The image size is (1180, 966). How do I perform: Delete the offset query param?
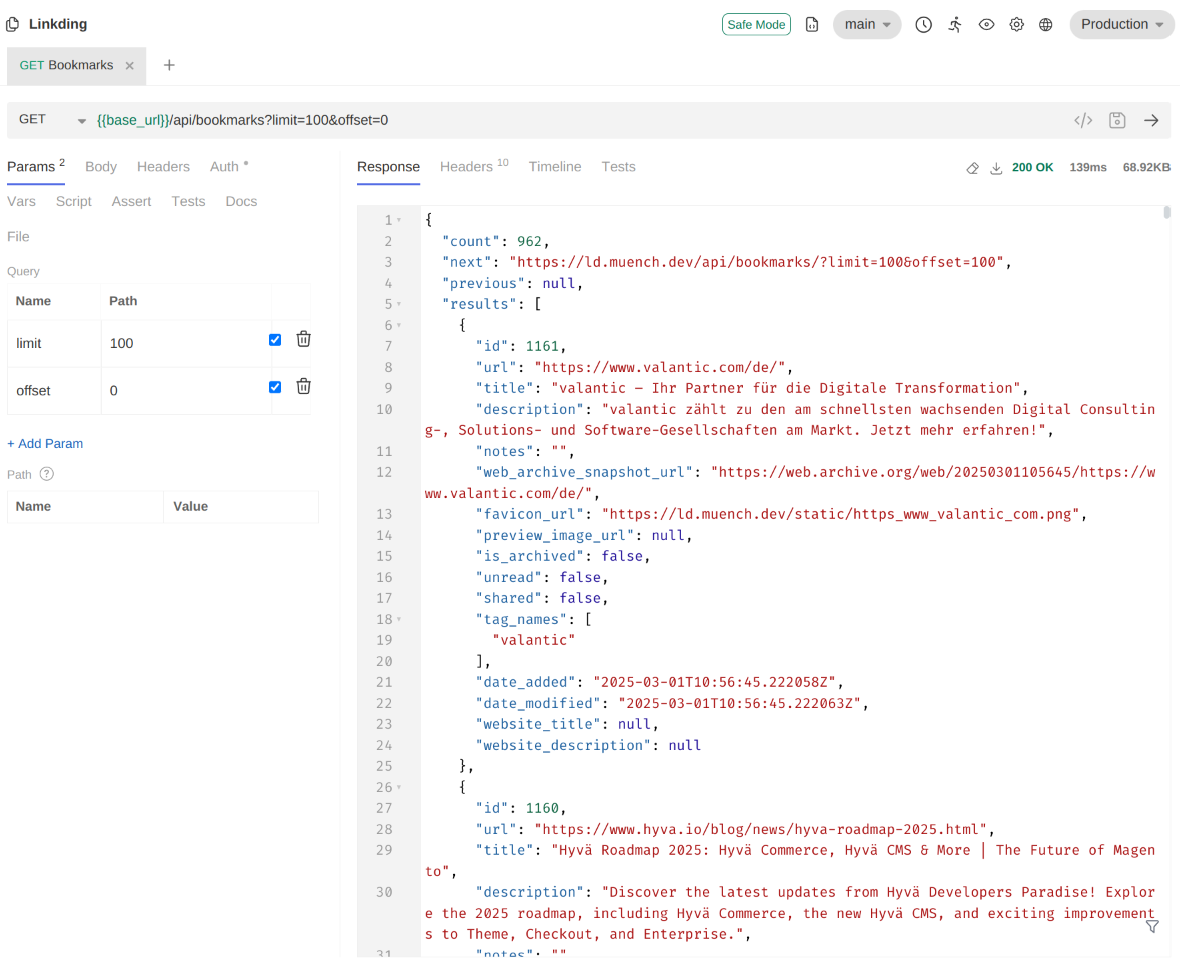point(303,387)
